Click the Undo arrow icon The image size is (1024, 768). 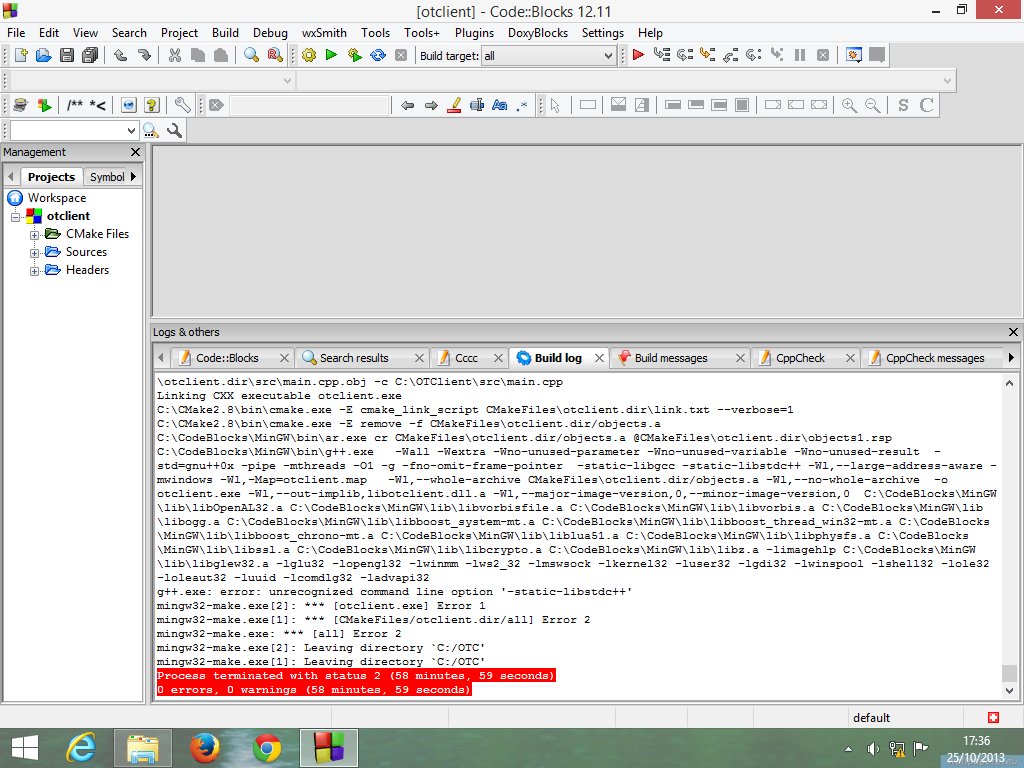(120, 56)
